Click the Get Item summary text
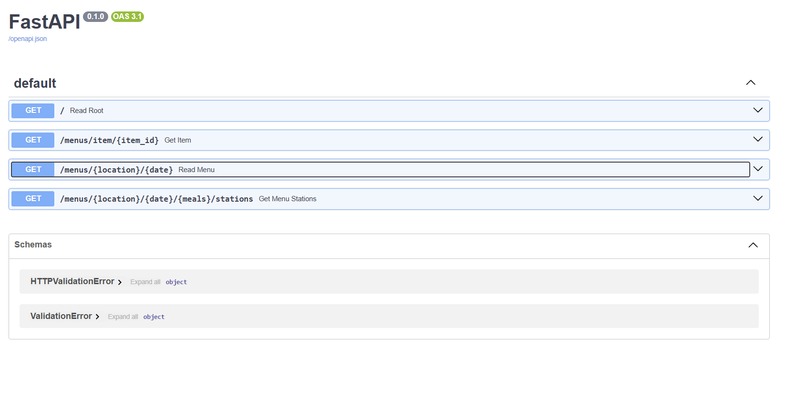Viewport: 806px width, 400px height. click(x=178, y=140)
